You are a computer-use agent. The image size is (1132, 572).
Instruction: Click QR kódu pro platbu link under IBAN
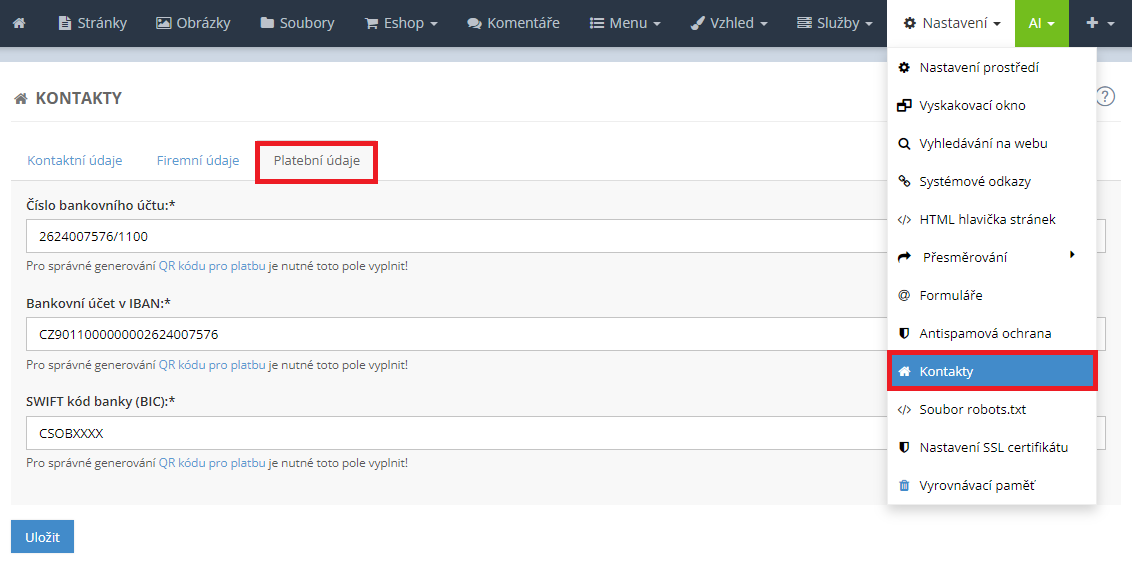[212, 365]
